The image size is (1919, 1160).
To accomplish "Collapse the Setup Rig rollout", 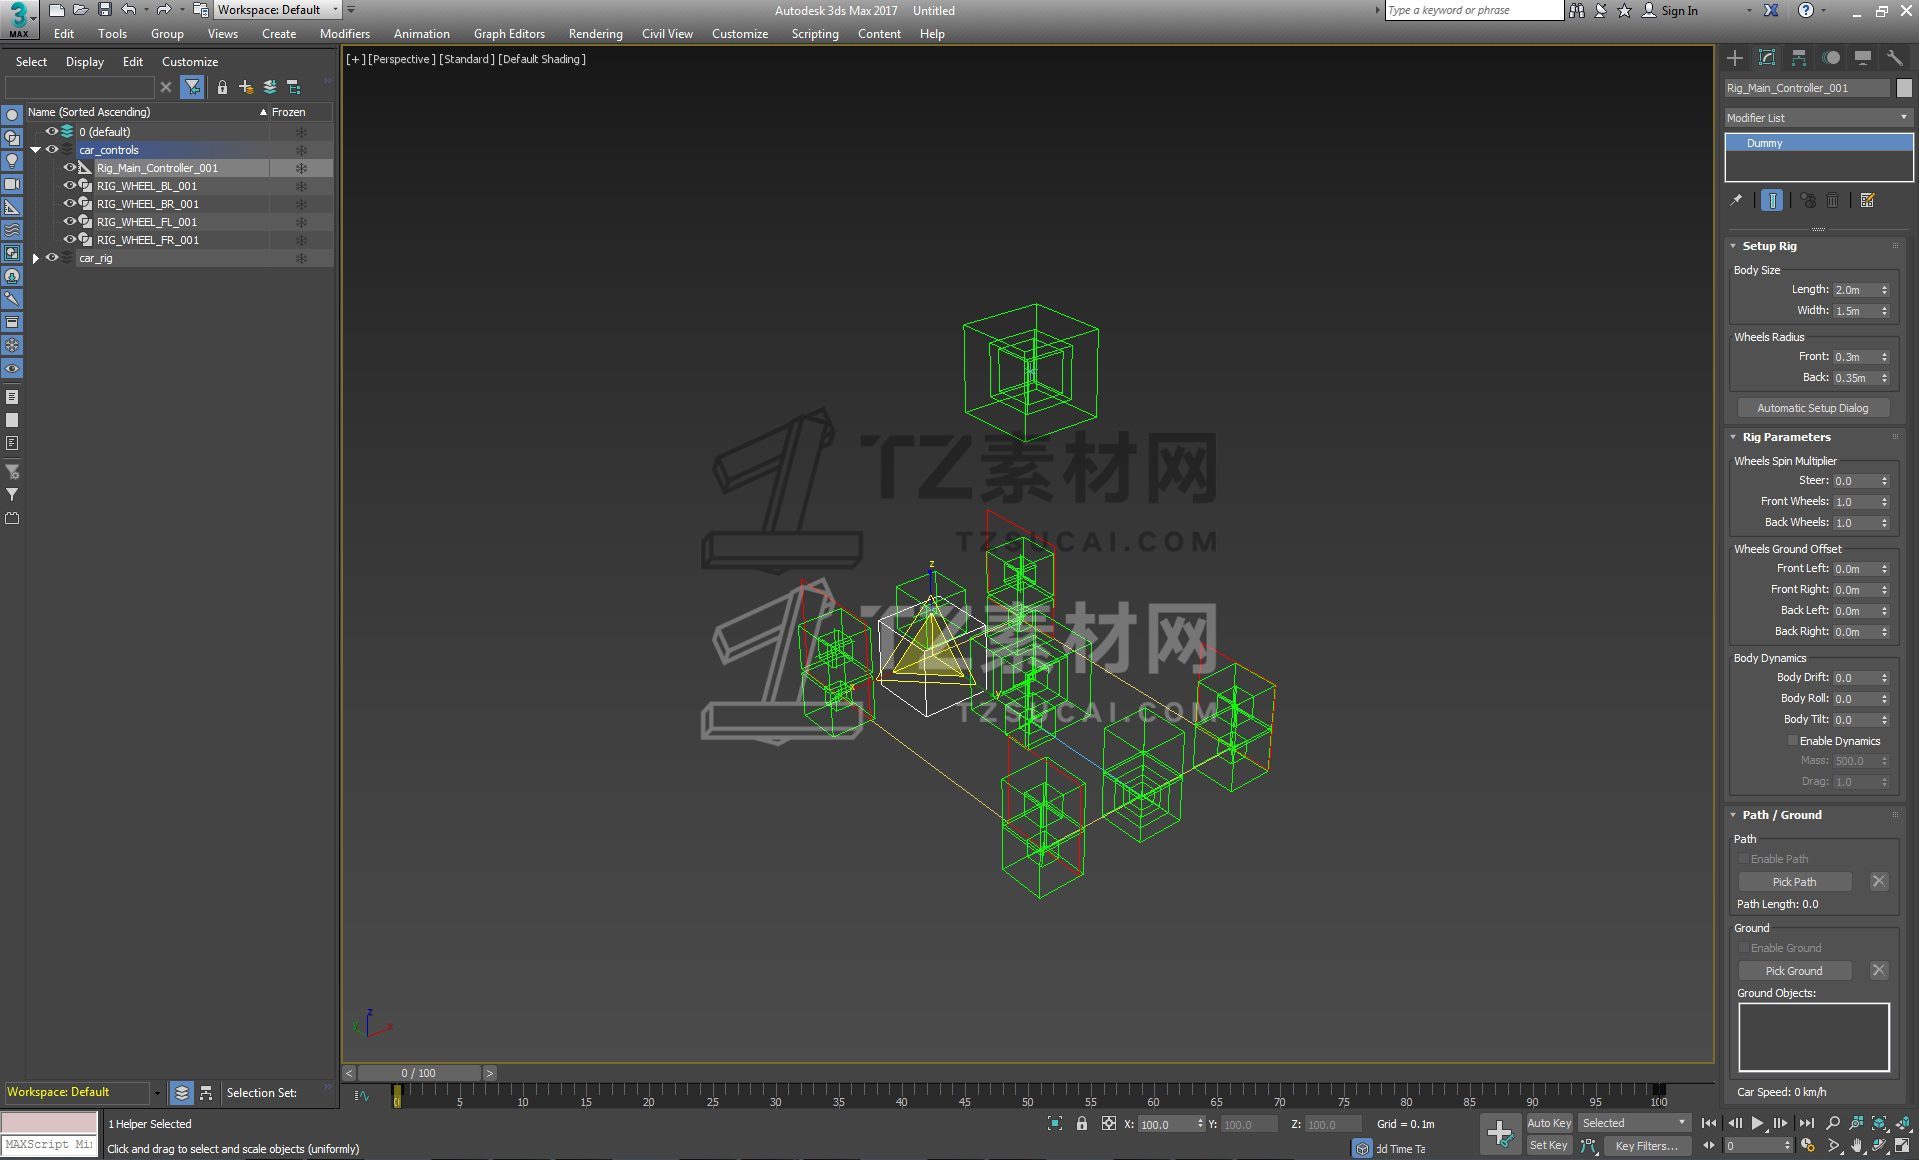I will coord(1769,246).
